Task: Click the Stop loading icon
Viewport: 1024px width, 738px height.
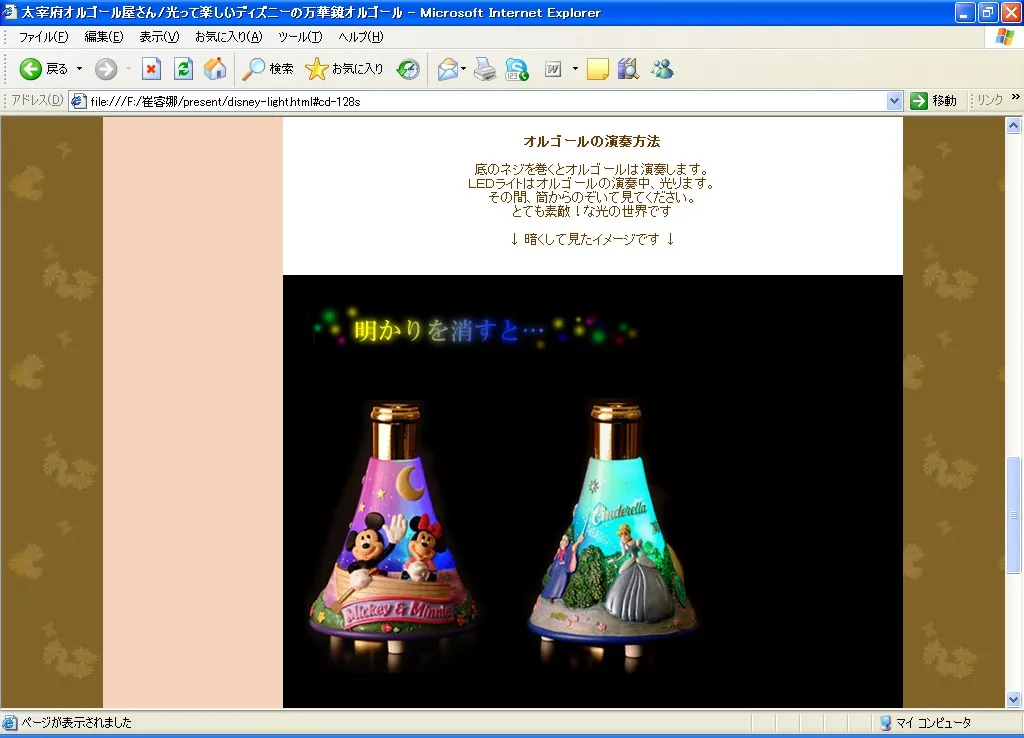Action: 152,69
